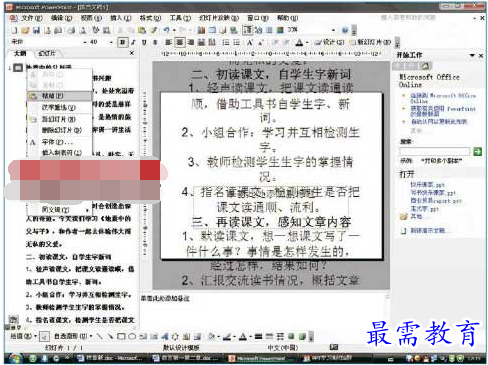Click 新建演示文稿 (new presentation) link
This screenshot has height=365, width=488.
(x=427, y=230)
